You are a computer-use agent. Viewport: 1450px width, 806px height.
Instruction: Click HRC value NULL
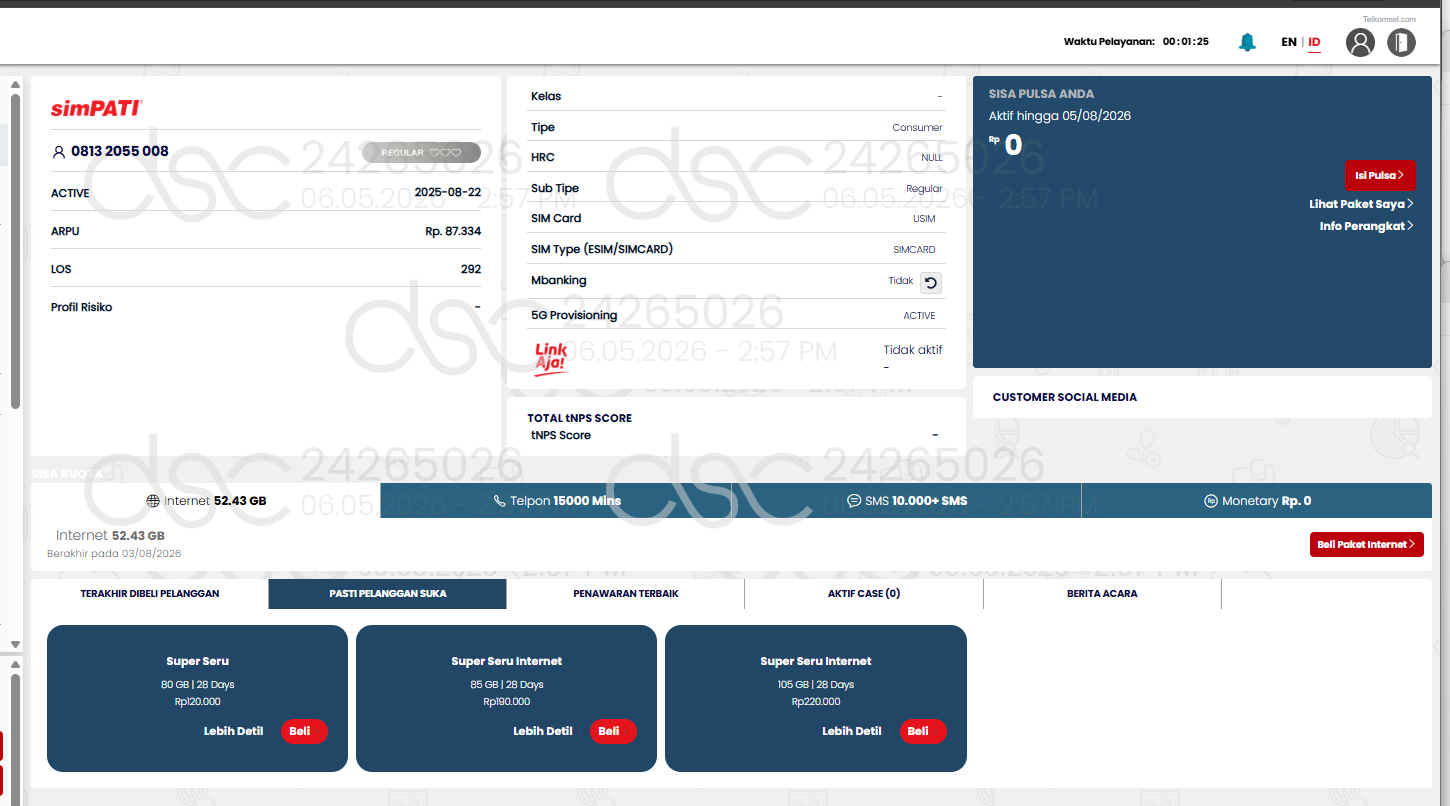[932, 158]
